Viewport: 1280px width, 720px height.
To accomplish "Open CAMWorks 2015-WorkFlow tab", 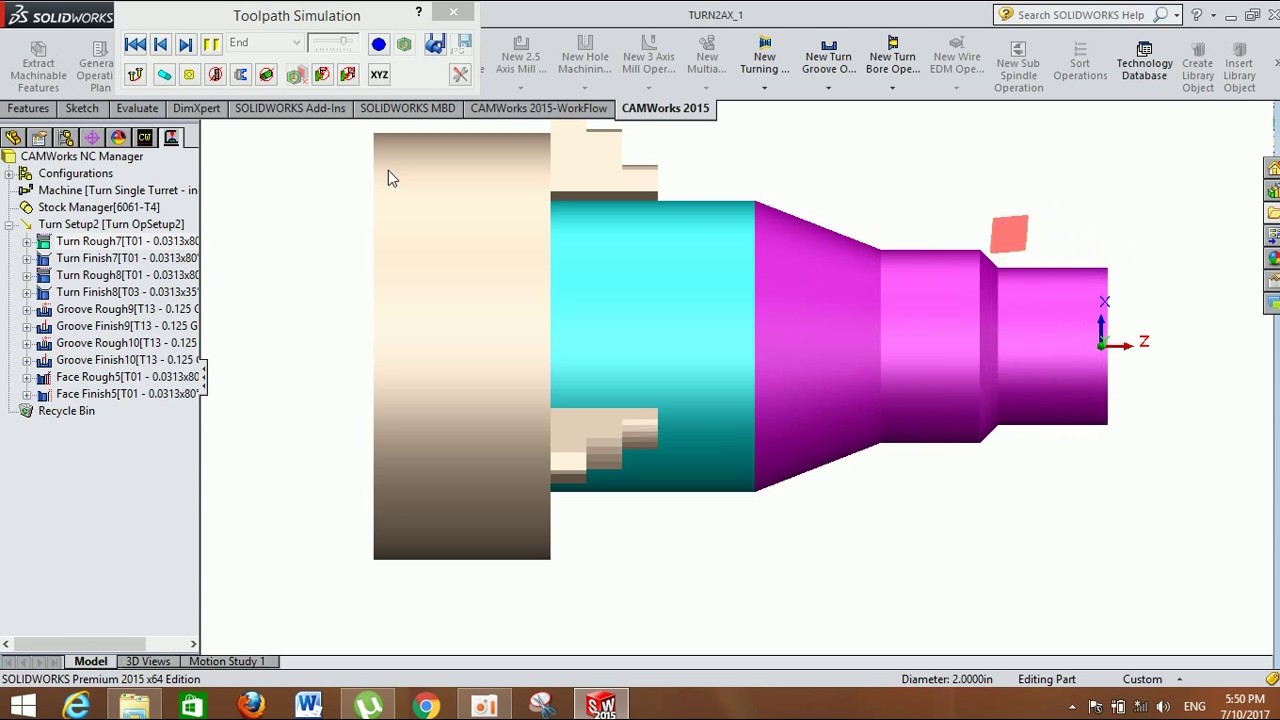I will [x=538, y=108].
